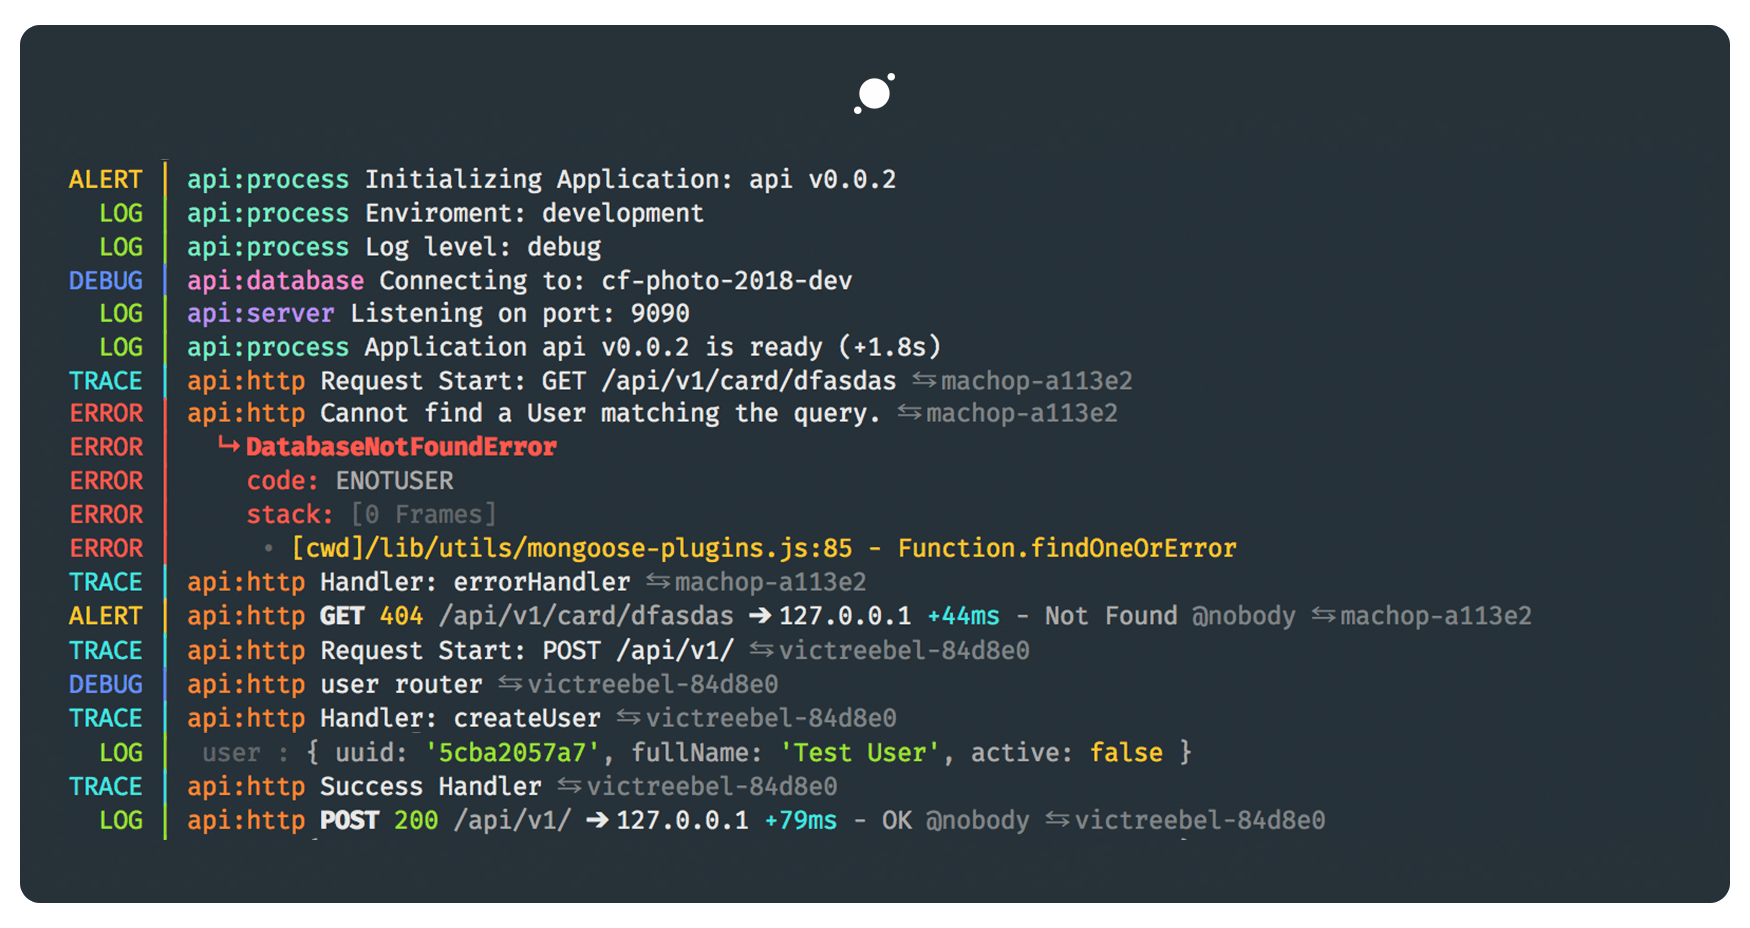
Task: Select the text 'user router'
Action: (401, 685)
